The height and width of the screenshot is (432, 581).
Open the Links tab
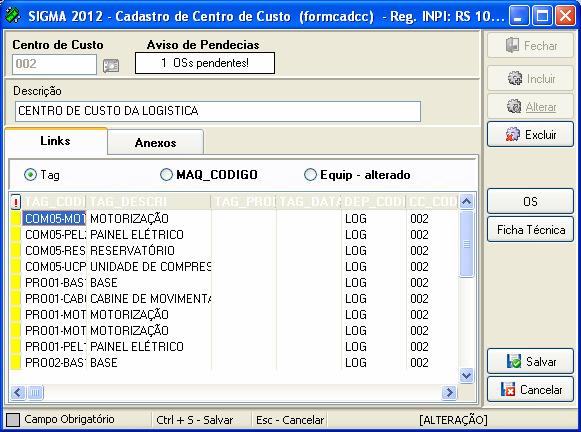tap(56, 141)
